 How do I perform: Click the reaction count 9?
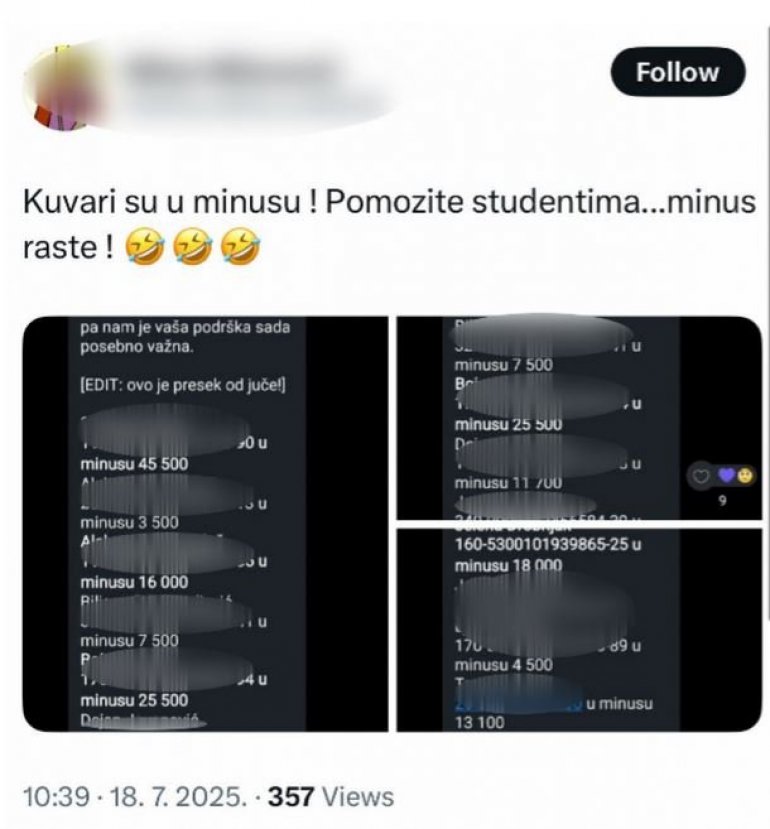[x=722, y=500]
